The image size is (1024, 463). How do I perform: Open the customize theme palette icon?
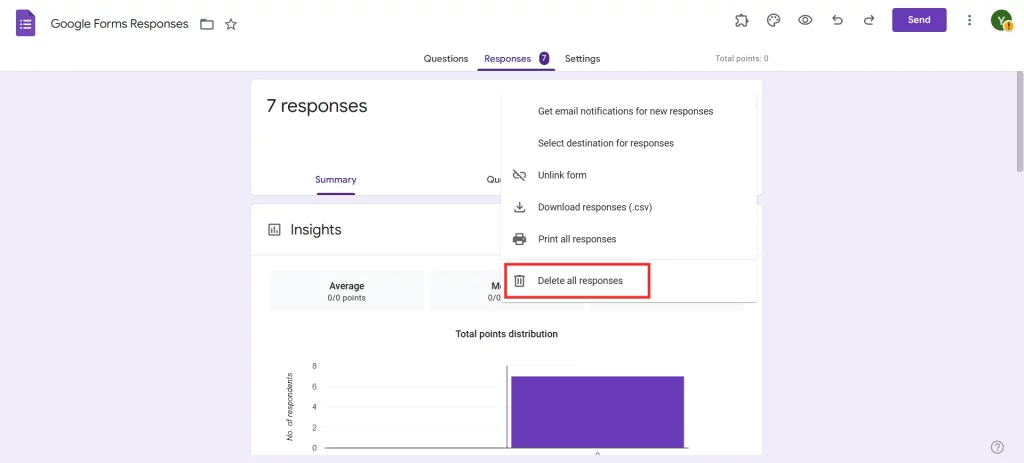[773, 20]
